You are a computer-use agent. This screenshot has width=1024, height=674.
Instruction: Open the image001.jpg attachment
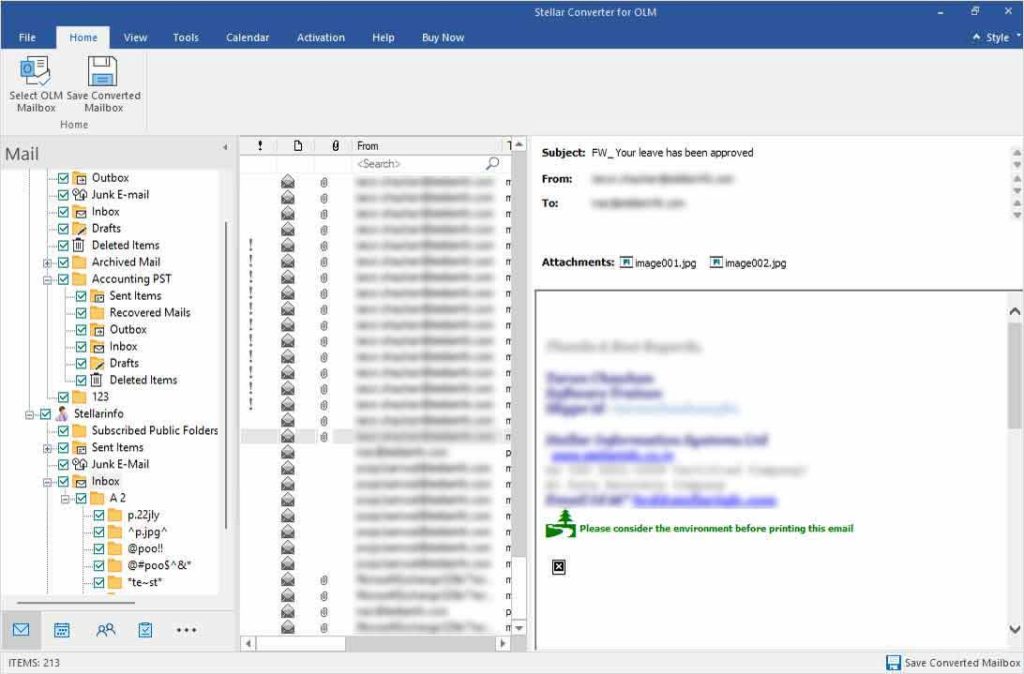point(658,263)
